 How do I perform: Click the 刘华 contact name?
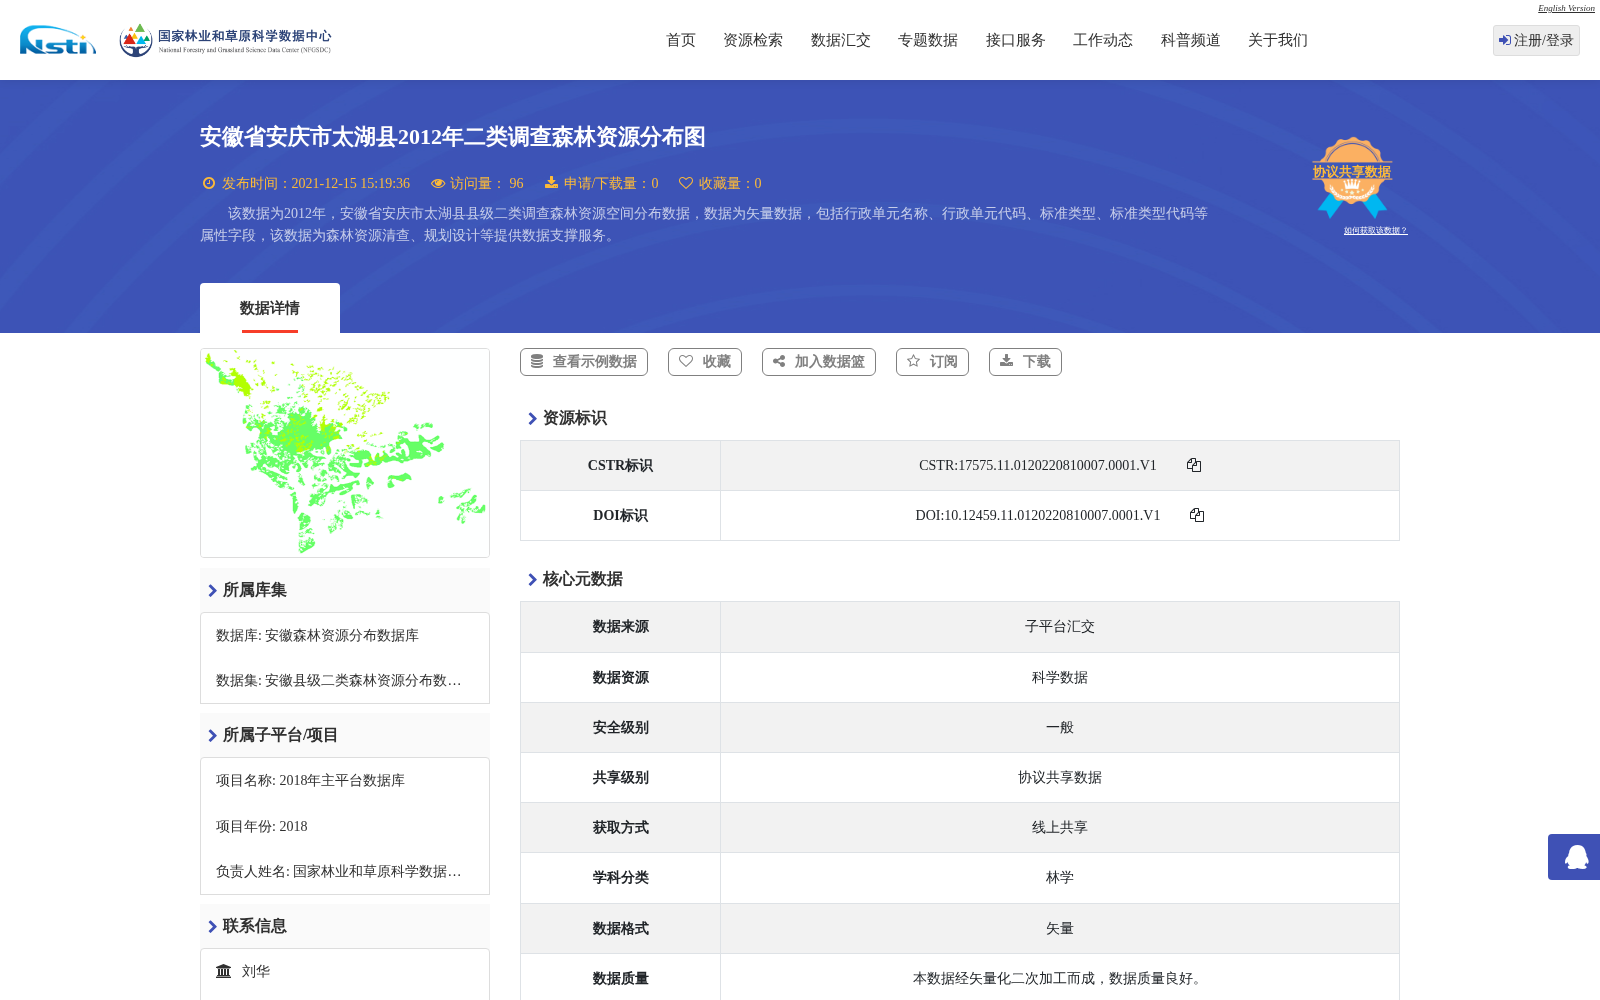click(256, 972)
